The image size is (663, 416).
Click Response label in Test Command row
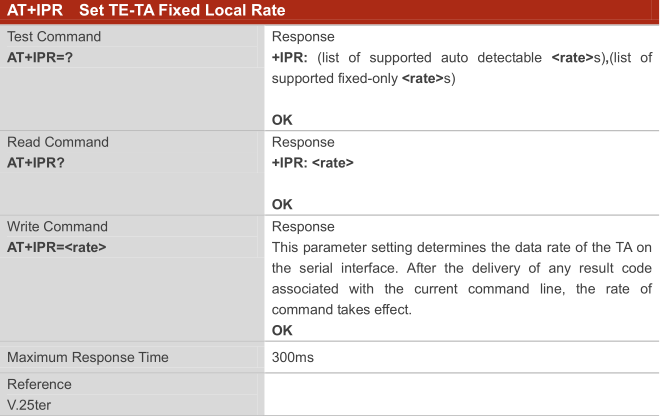click(303, 37)
